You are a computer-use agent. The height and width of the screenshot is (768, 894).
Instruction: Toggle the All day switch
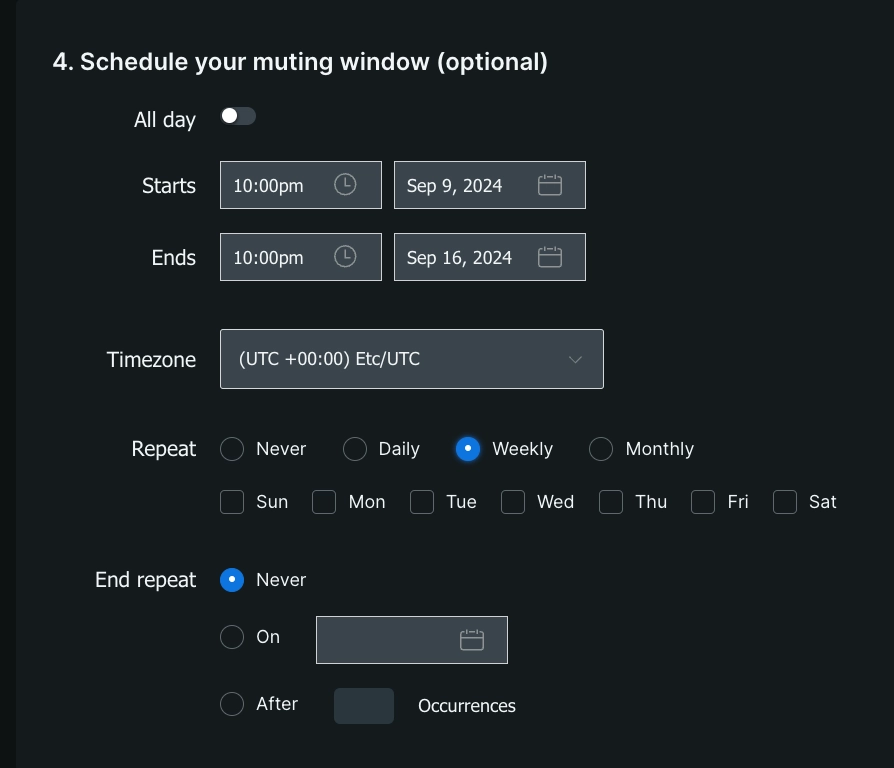click(238, 116)
